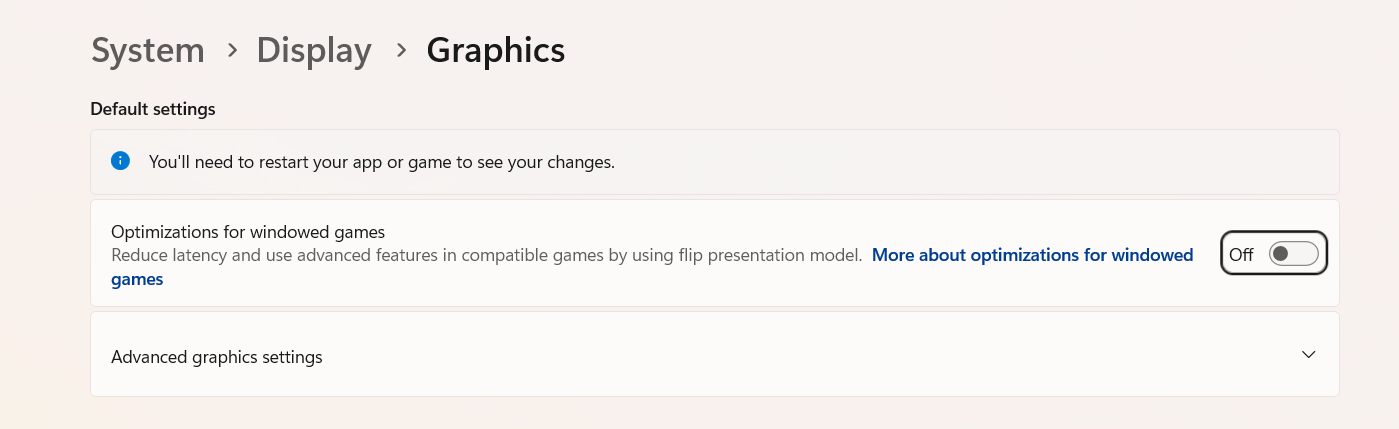1399x429 pixels.
Task: Click the words "restart your app or game"
Action: [348, 161]
